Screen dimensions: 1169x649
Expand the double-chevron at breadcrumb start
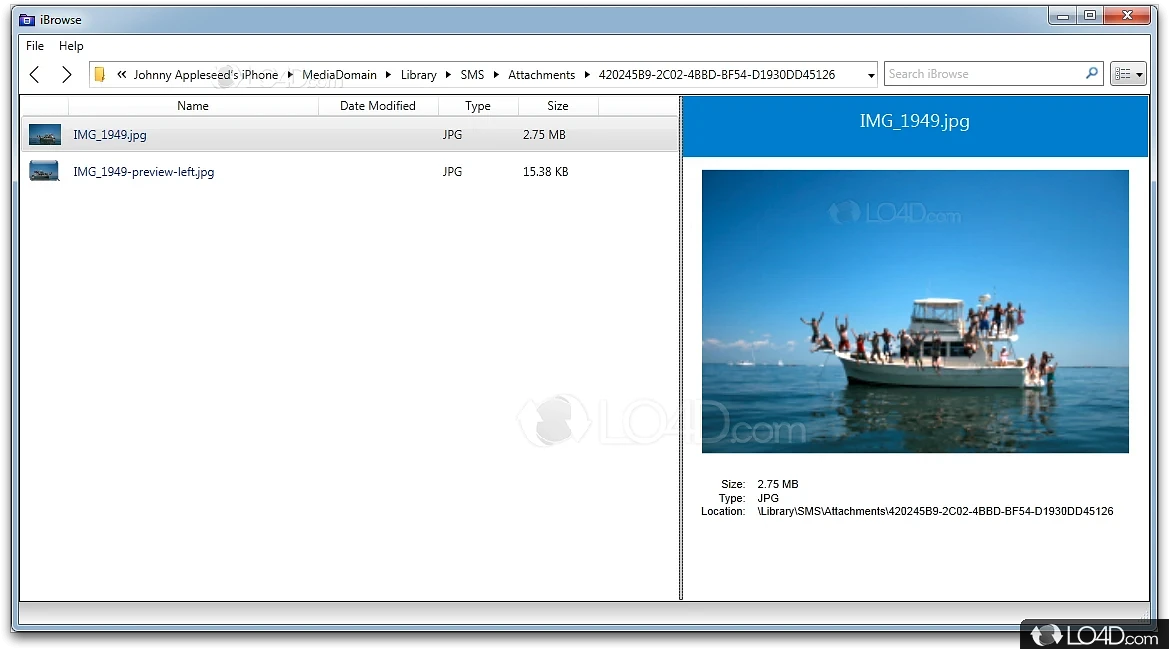120,74
